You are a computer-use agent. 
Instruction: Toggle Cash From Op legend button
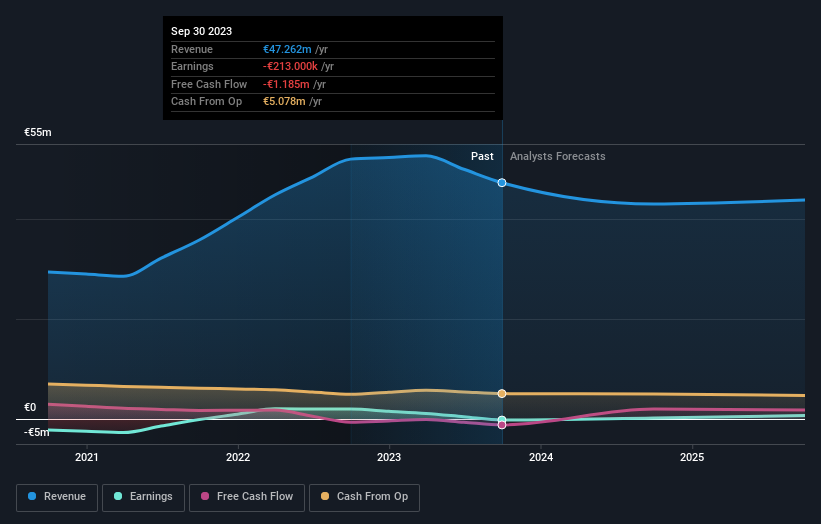tap(364, 497)
